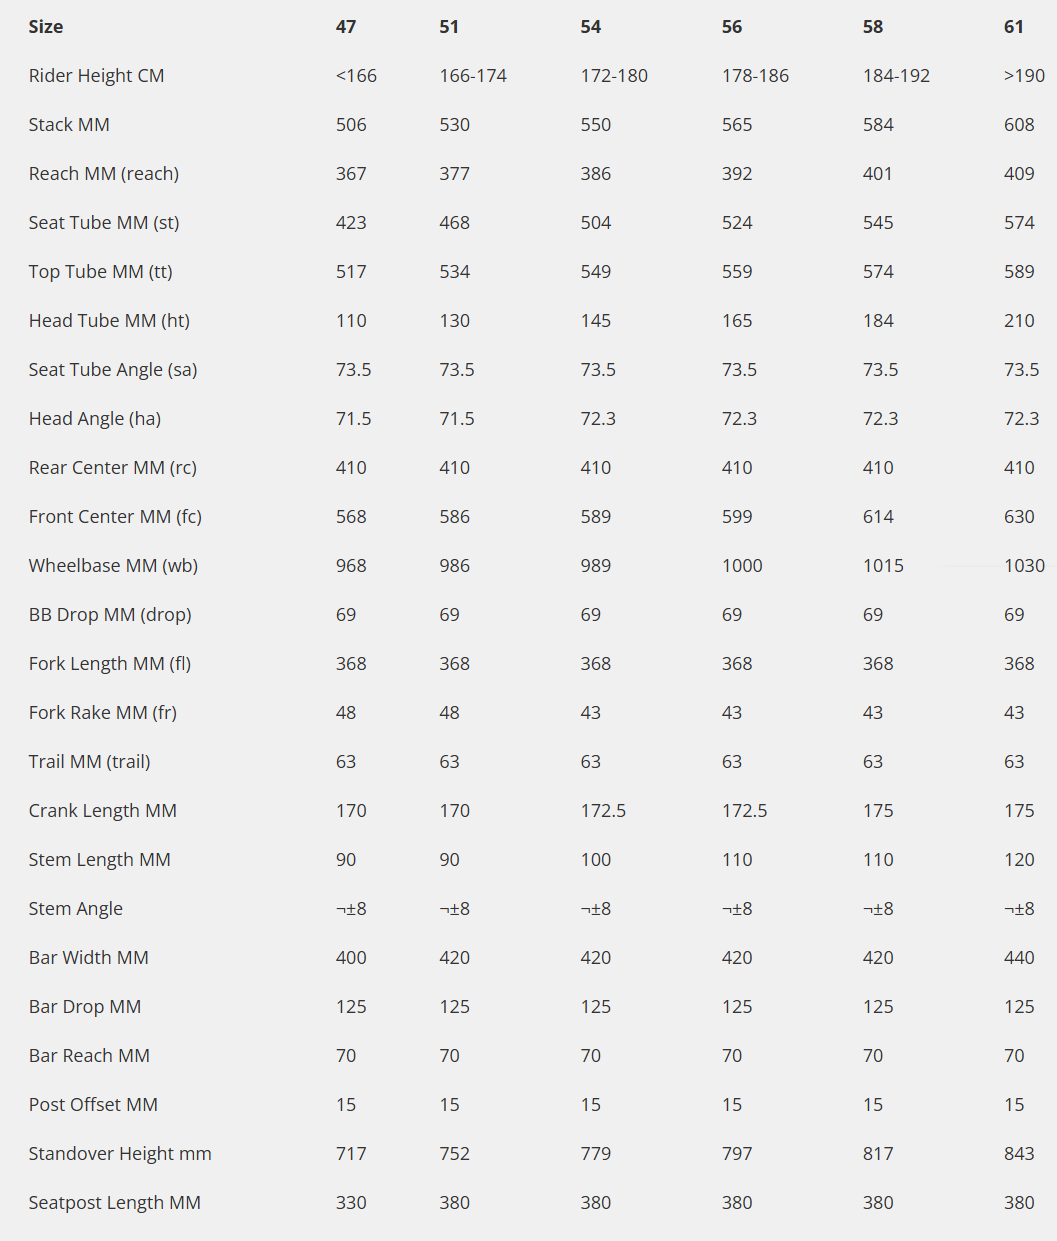
Task: Select the 524 seat tube value
Action: tap(737, 223)
